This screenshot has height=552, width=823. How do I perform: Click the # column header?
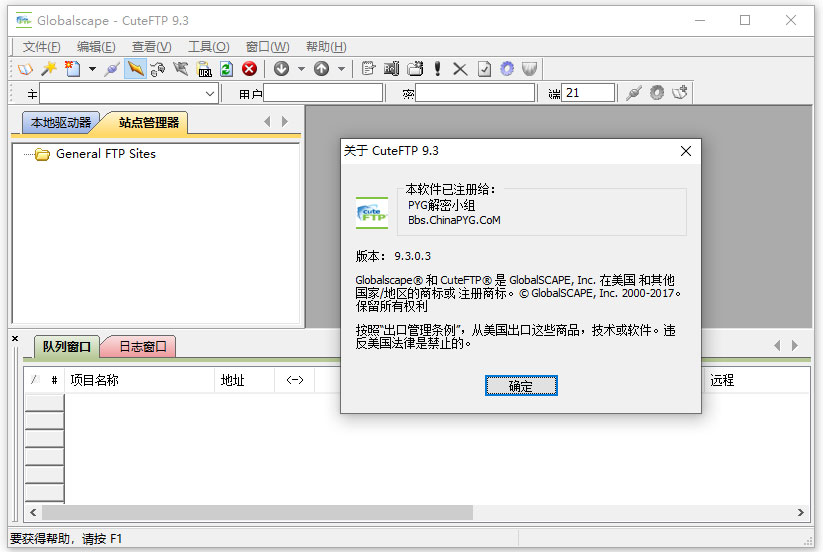tap(54, 380)
